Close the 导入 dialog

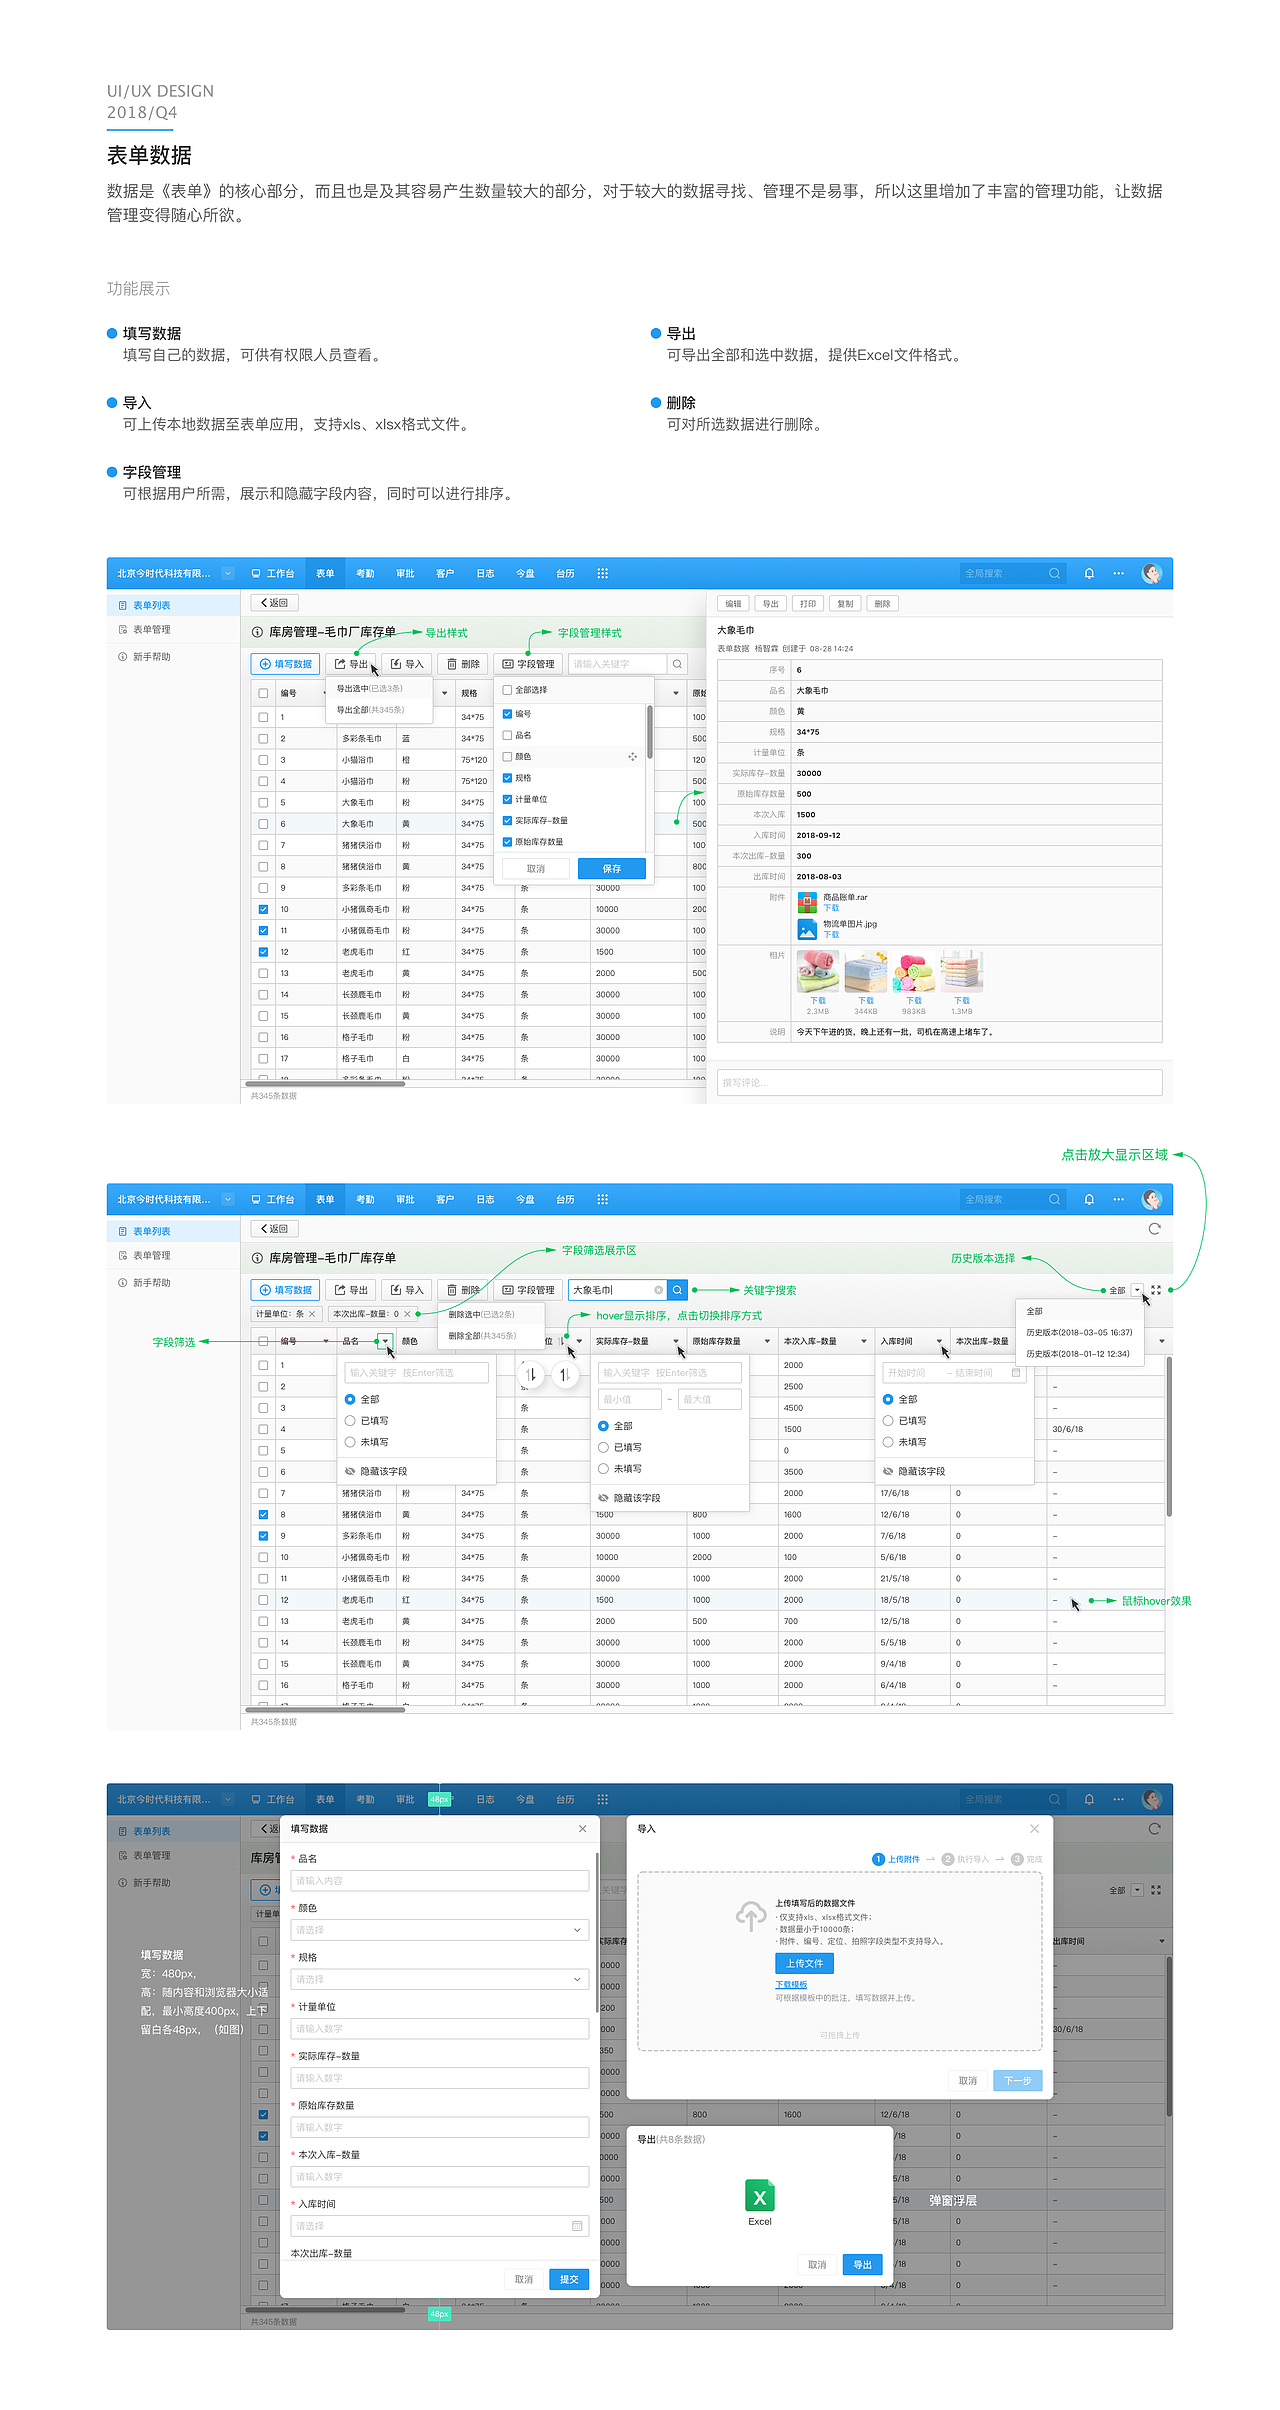pyautogui.click(x=1035, y=1829)
